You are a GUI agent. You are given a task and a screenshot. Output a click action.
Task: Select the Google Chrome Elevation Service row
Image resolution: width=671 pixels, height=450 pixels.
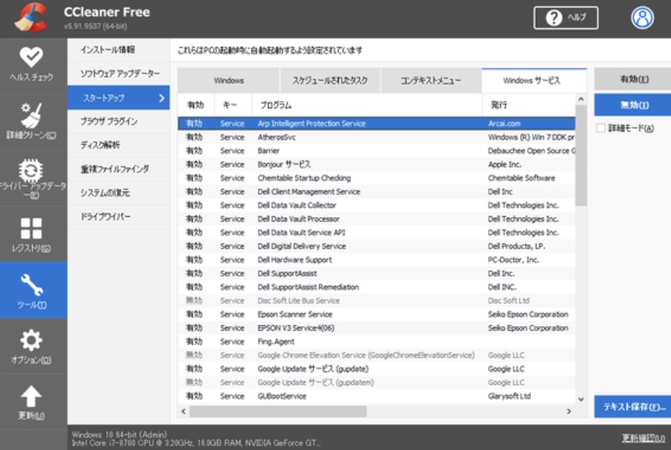click(x=377, y=355)
